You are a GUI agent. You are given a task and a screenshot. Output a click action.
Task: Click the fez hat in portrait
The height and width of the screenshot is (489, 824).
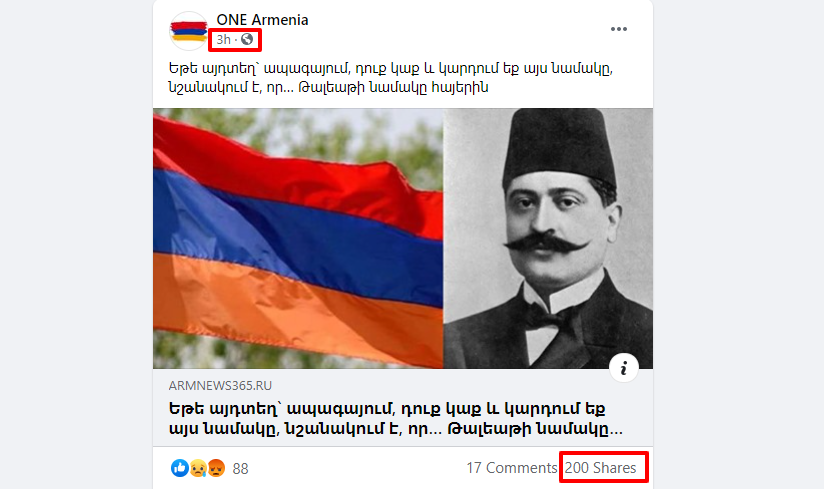[559, 147]
